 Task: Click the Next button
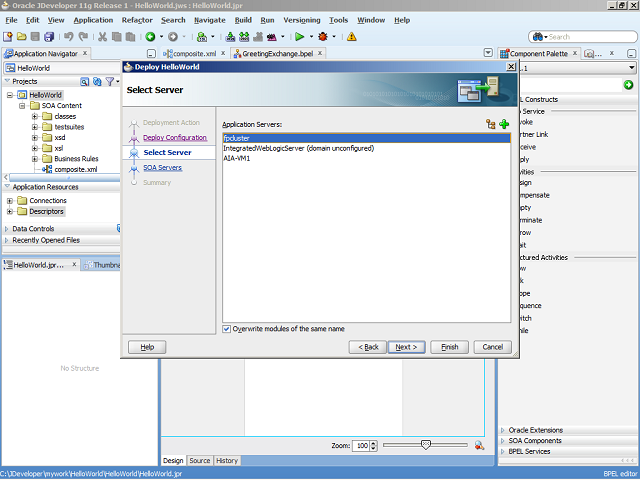[407, 347]
